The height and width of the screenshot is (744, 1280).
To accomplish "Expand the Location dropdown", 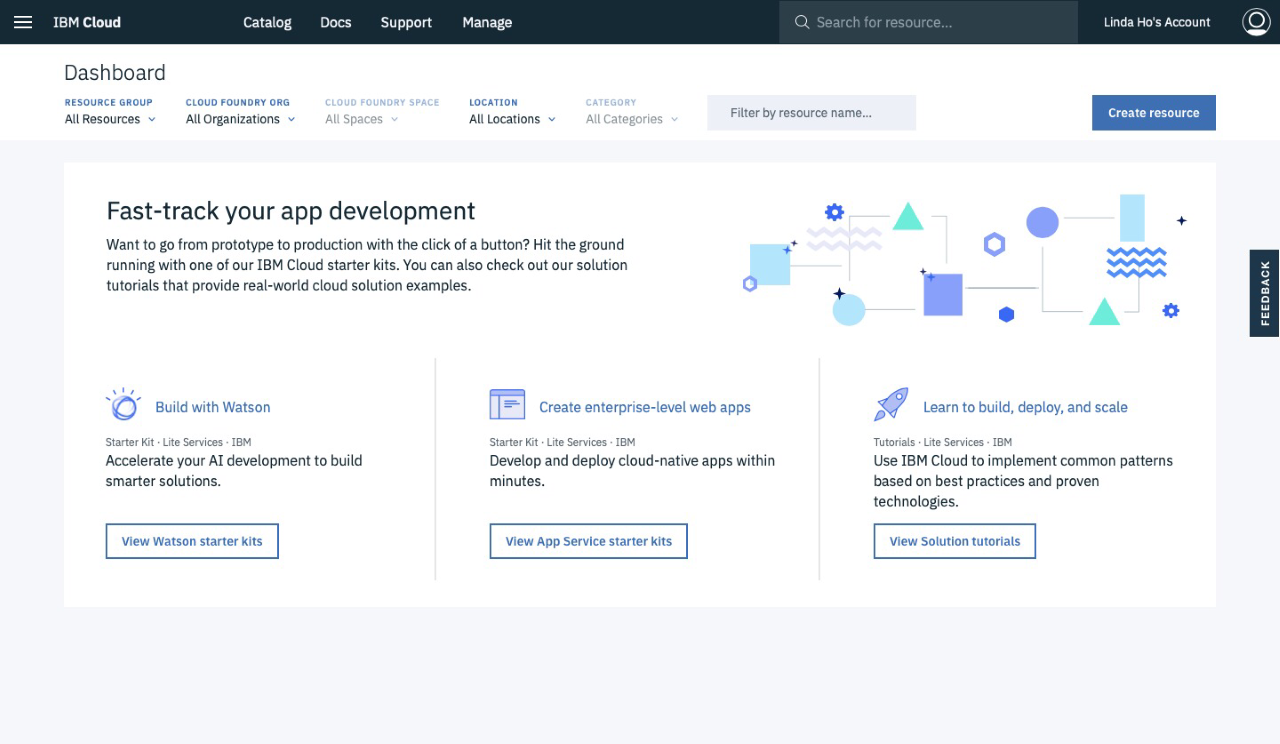I will coord(512,119).
